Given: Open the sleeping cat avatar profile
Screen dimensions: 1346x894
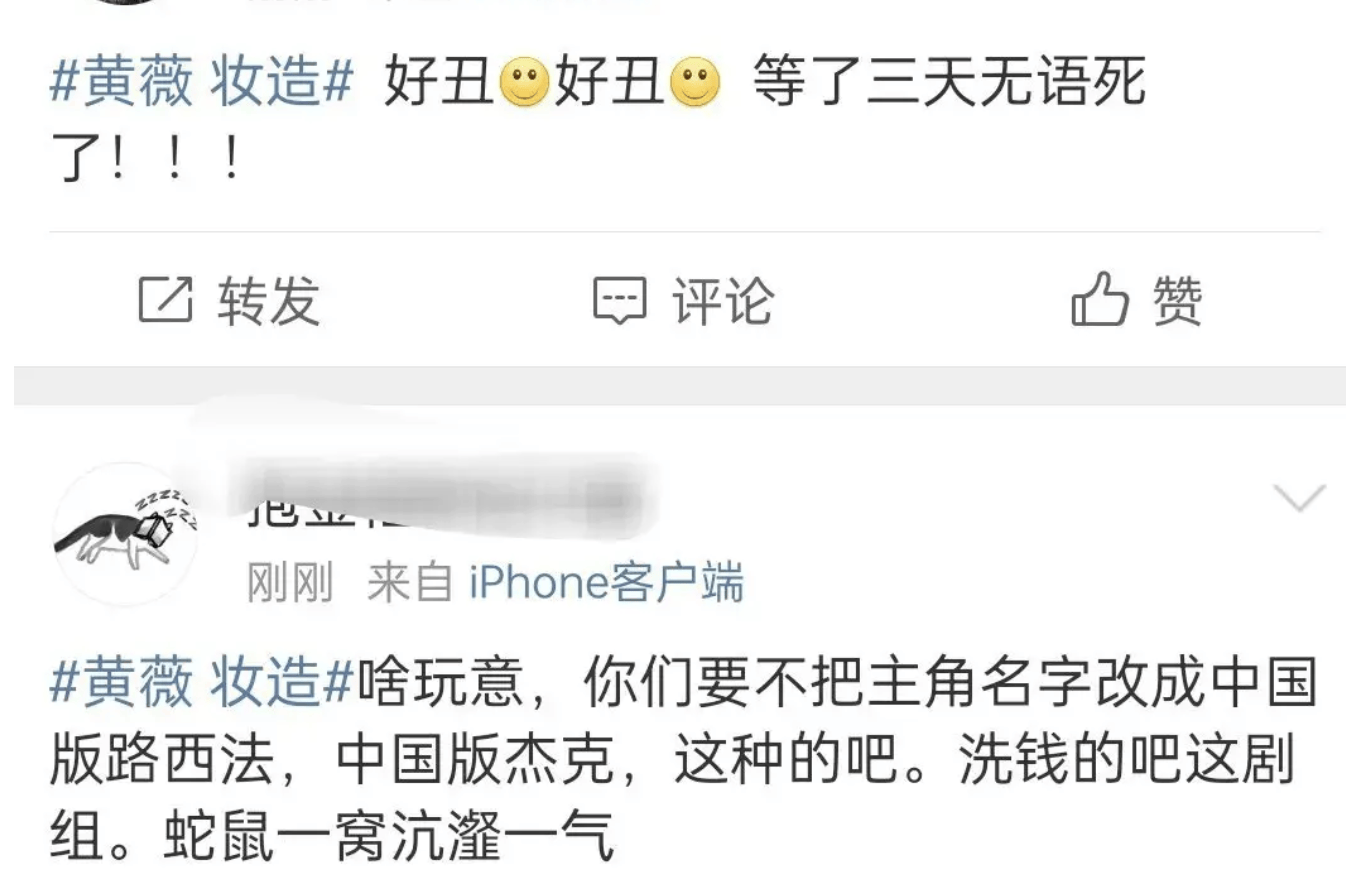Looking at the screenshot, I should point(125,533).
